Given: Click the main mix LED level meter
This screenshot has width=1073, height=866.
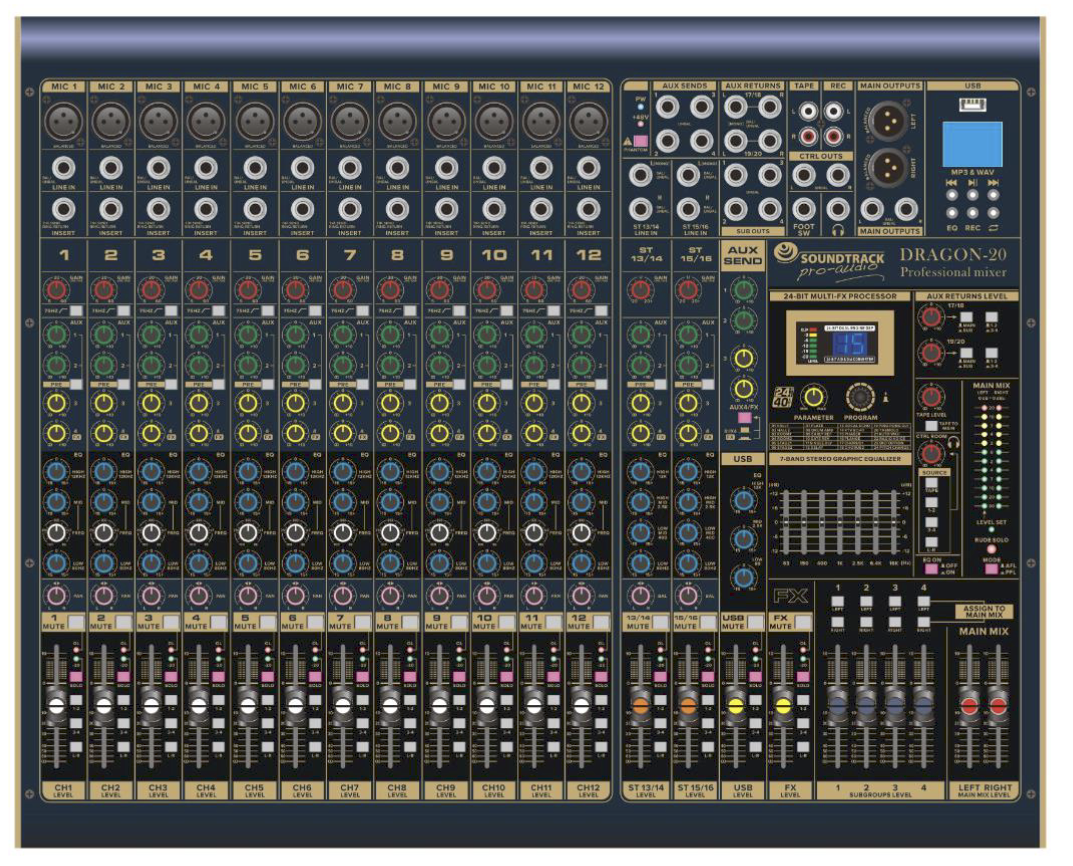Looking at the screenshot, I should tap(991, 456).
